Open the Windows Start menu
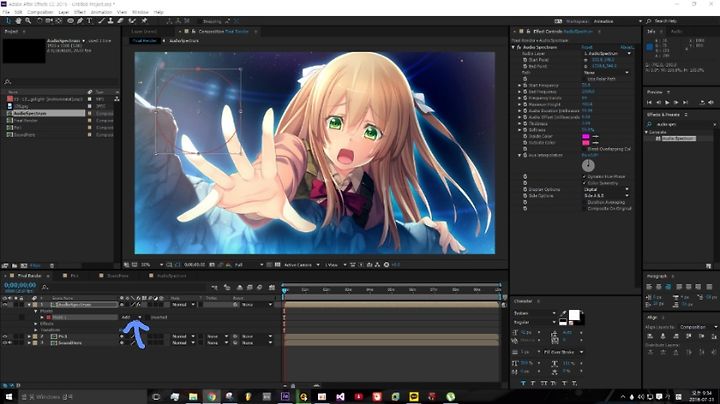The height and width of the screenshot is (404, 720). pyautogui.click(x=9, y=396)
